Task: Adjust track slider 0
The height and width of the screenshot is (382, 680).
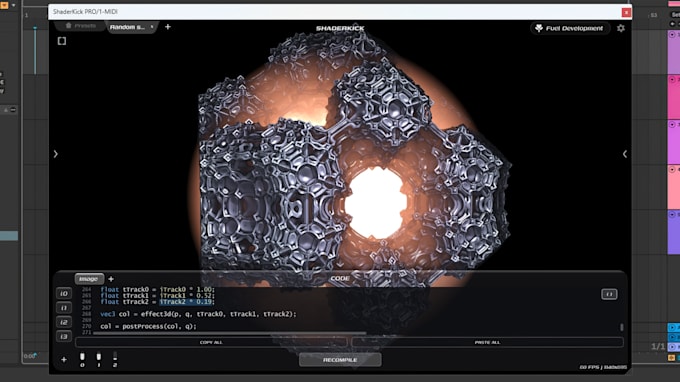Action: (x=82, y=357)
